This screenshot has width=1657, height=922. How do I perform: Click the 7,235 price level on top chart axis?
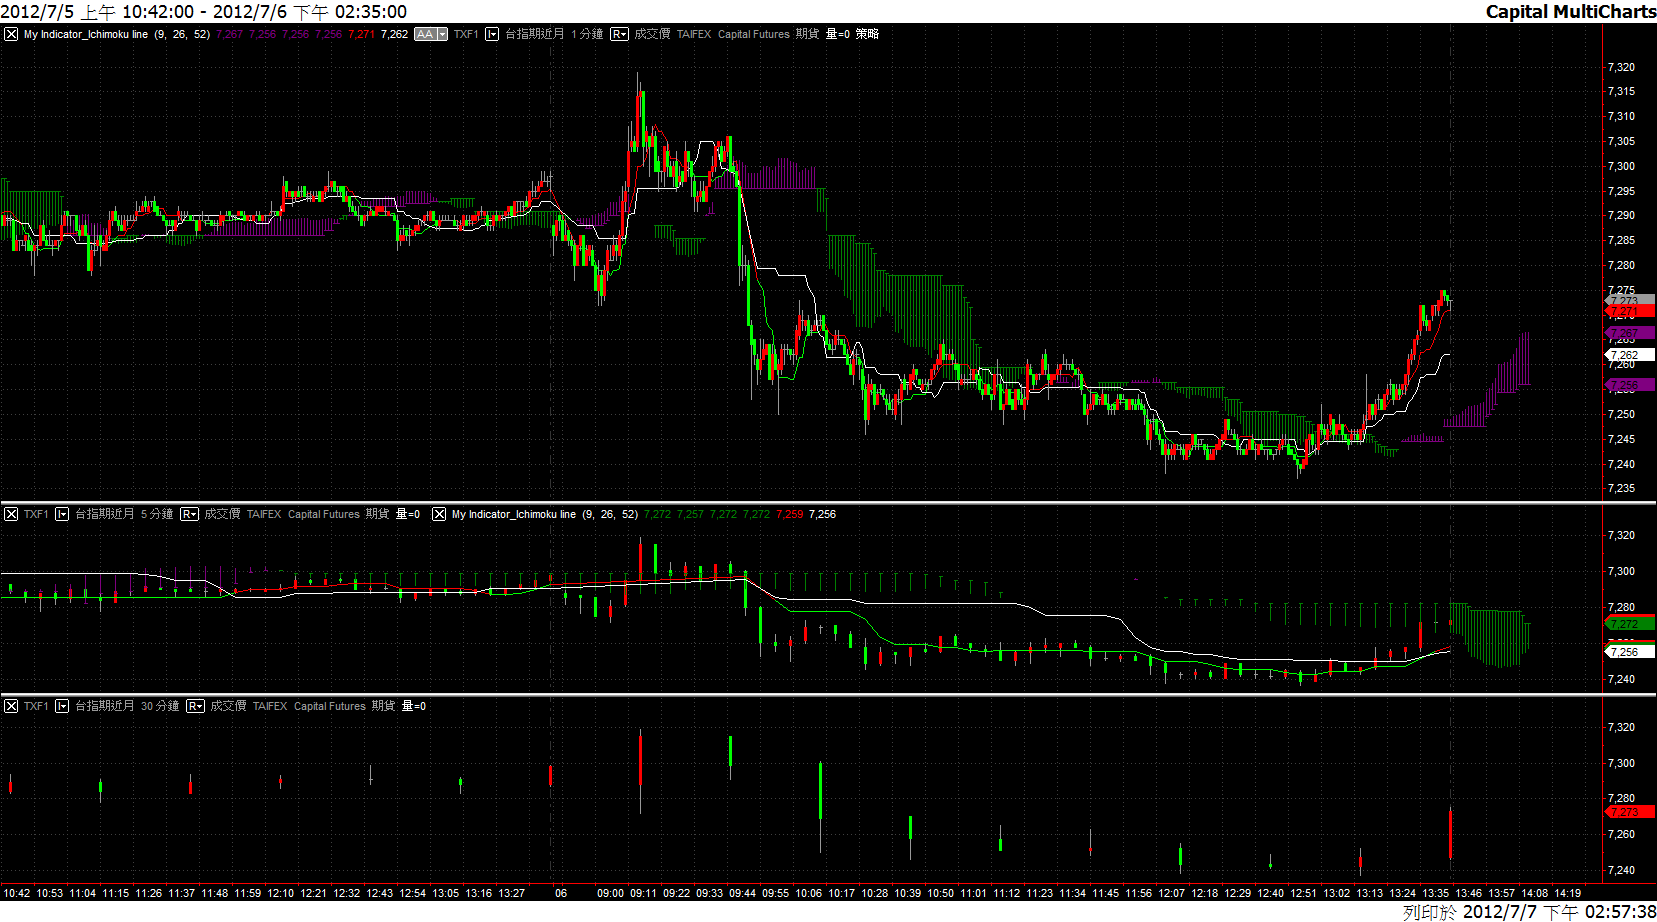(x=1621, y=488)
